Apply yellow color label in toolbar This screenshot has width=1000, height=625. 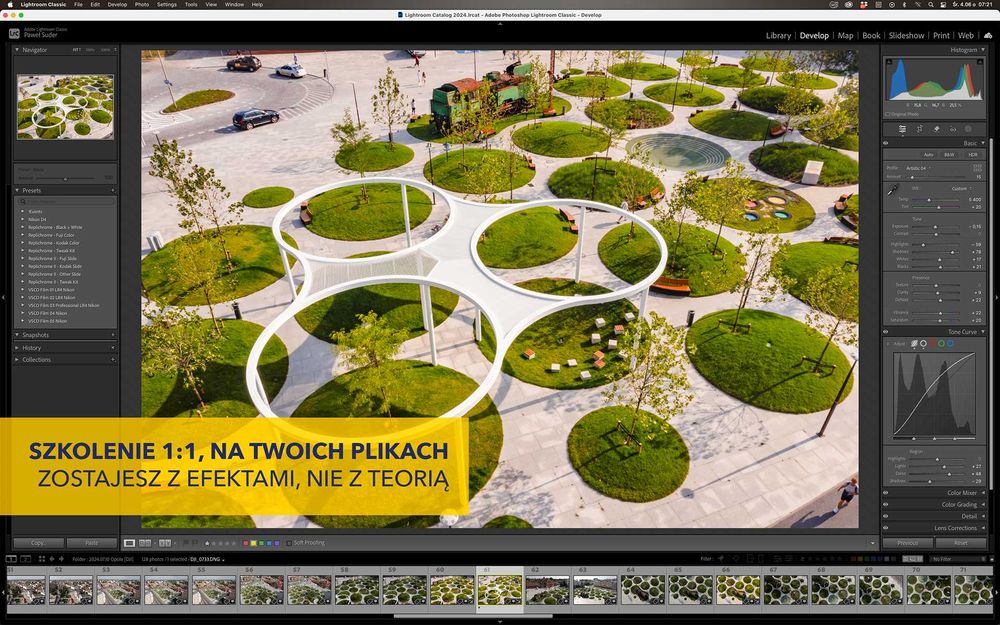[x=253, y=543]
